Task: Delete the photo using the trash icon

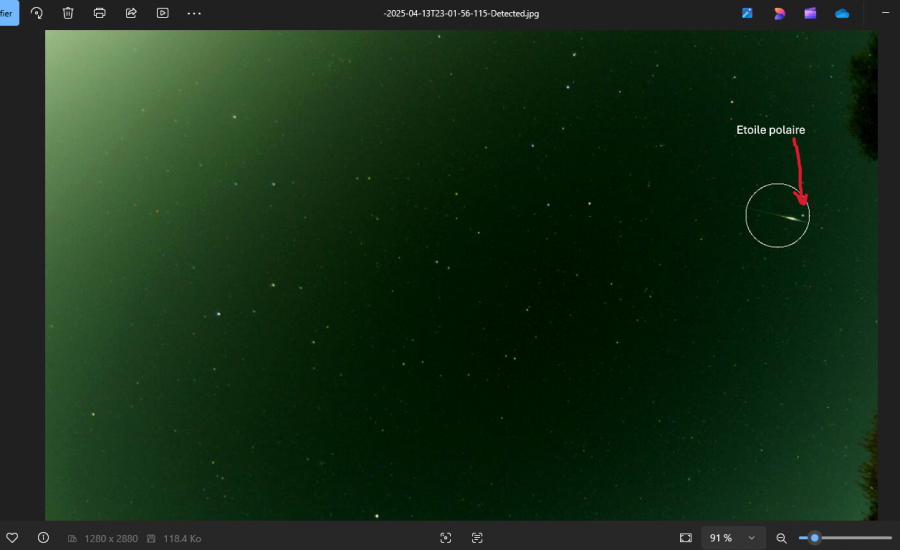Action: [x=68, y=13]
